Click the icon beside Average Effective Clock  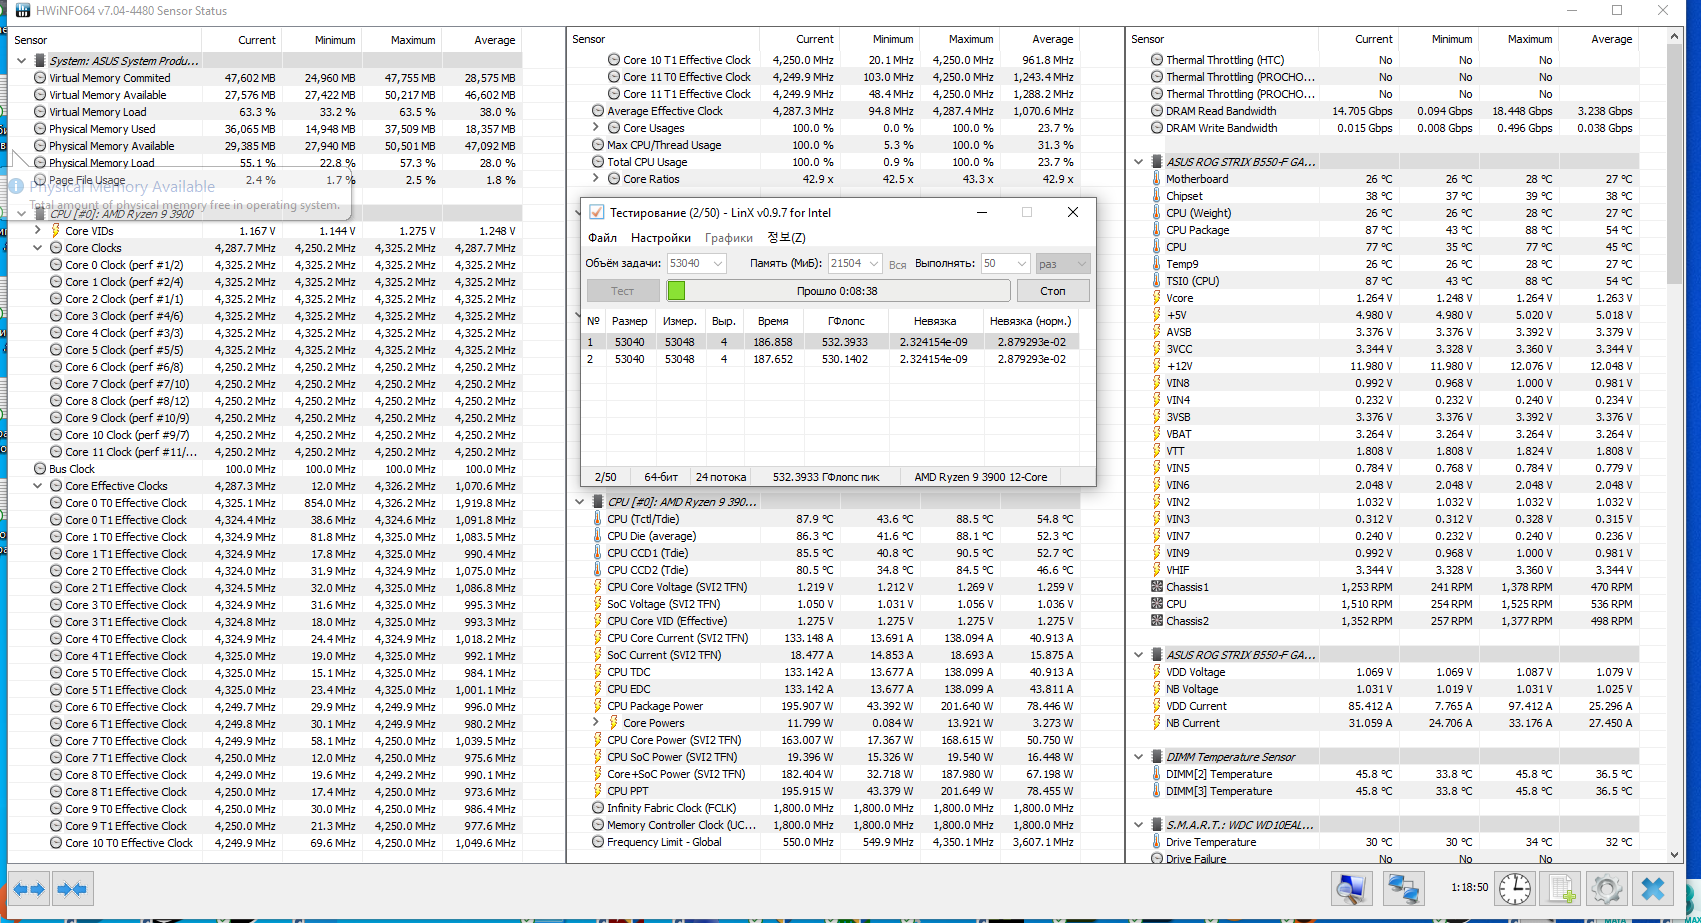pos(598,111)
